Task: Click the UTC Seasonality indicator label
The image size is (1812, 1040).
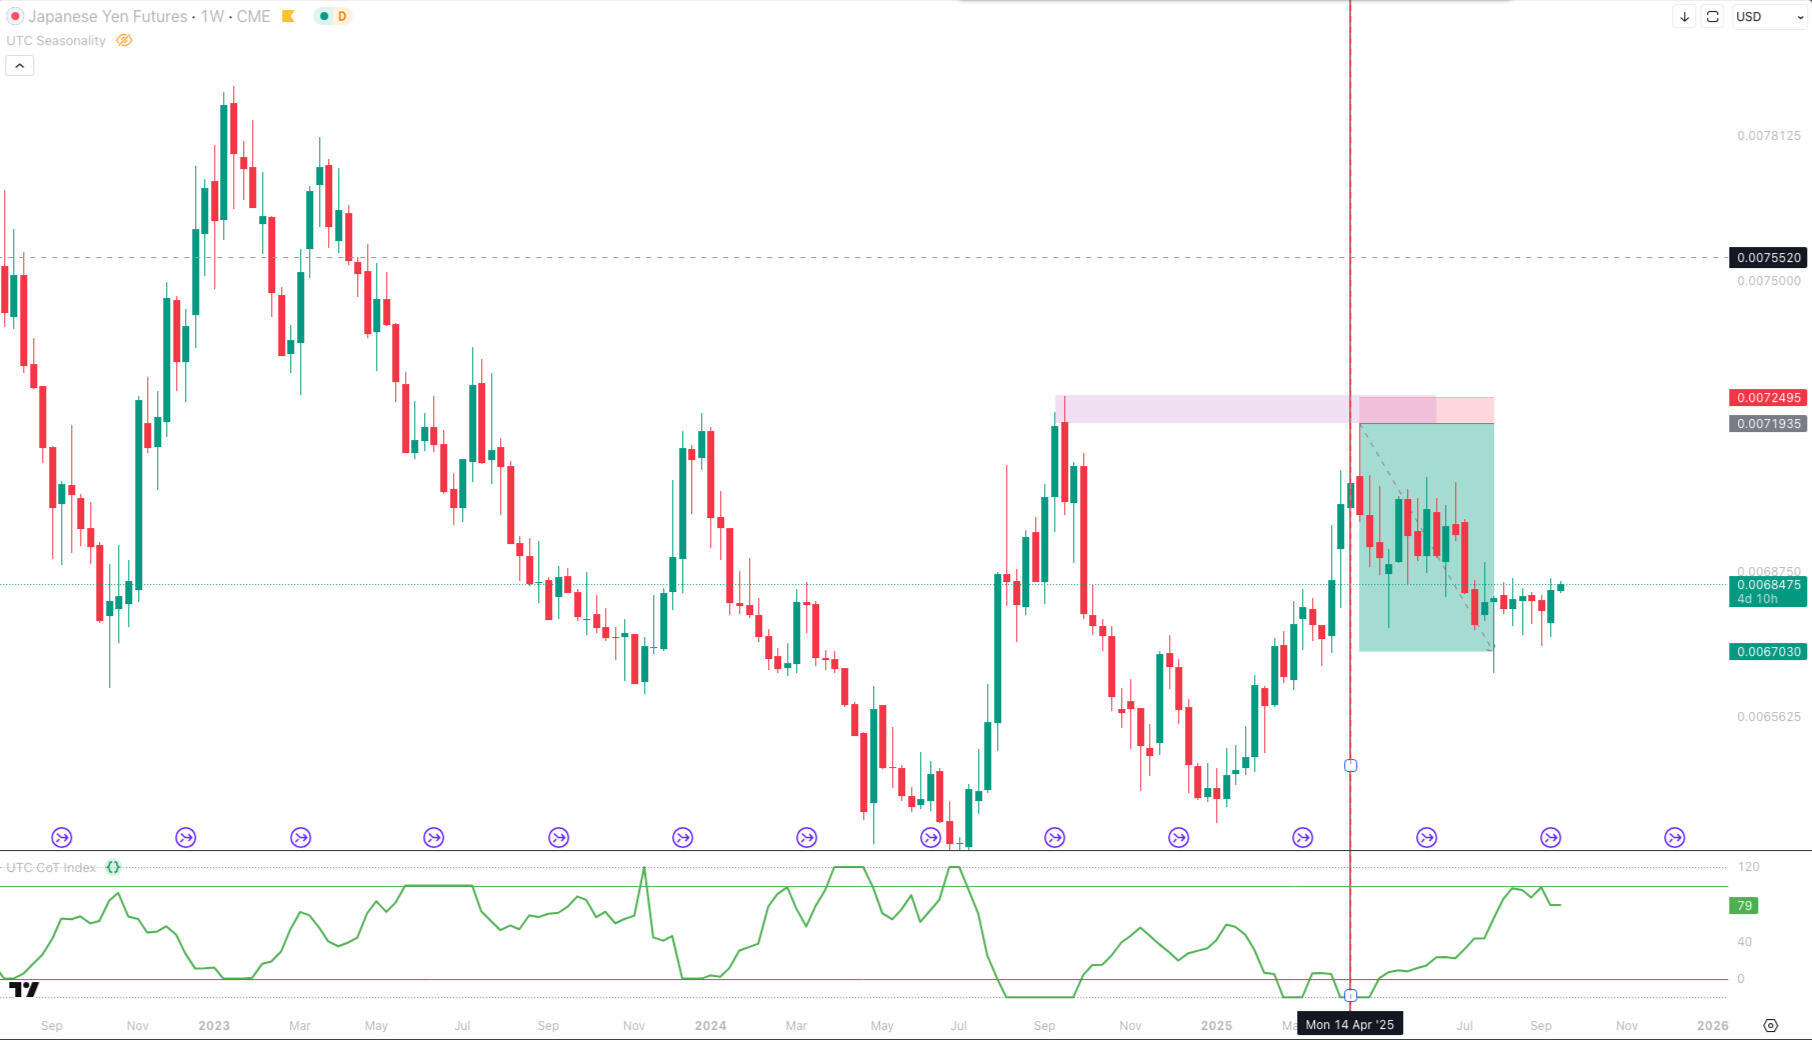Action: pyautogui.click(x=56, y=41)
